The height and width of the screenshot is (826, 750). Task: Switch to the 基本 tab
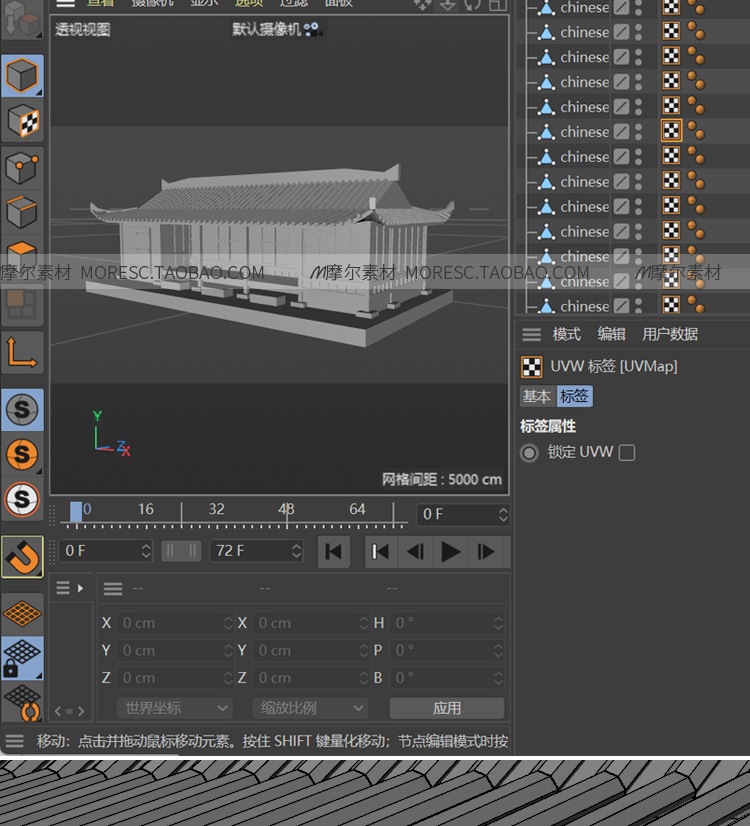(x=537, y=396)
